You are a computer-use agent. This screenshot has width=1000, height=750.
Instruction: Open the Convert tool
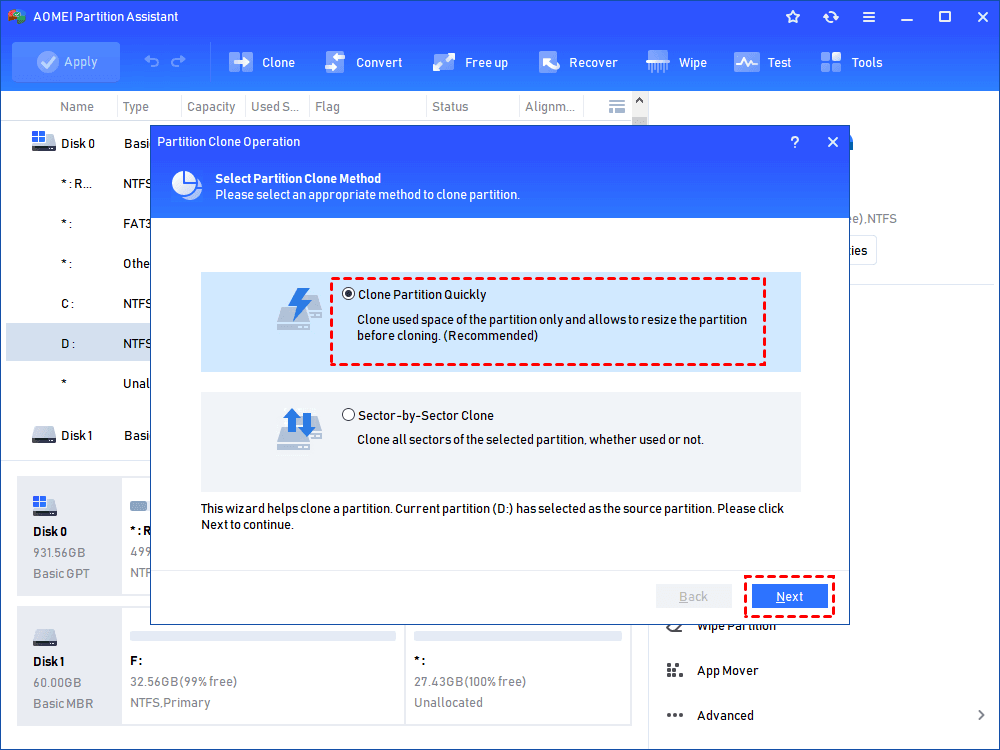point(364,61)
